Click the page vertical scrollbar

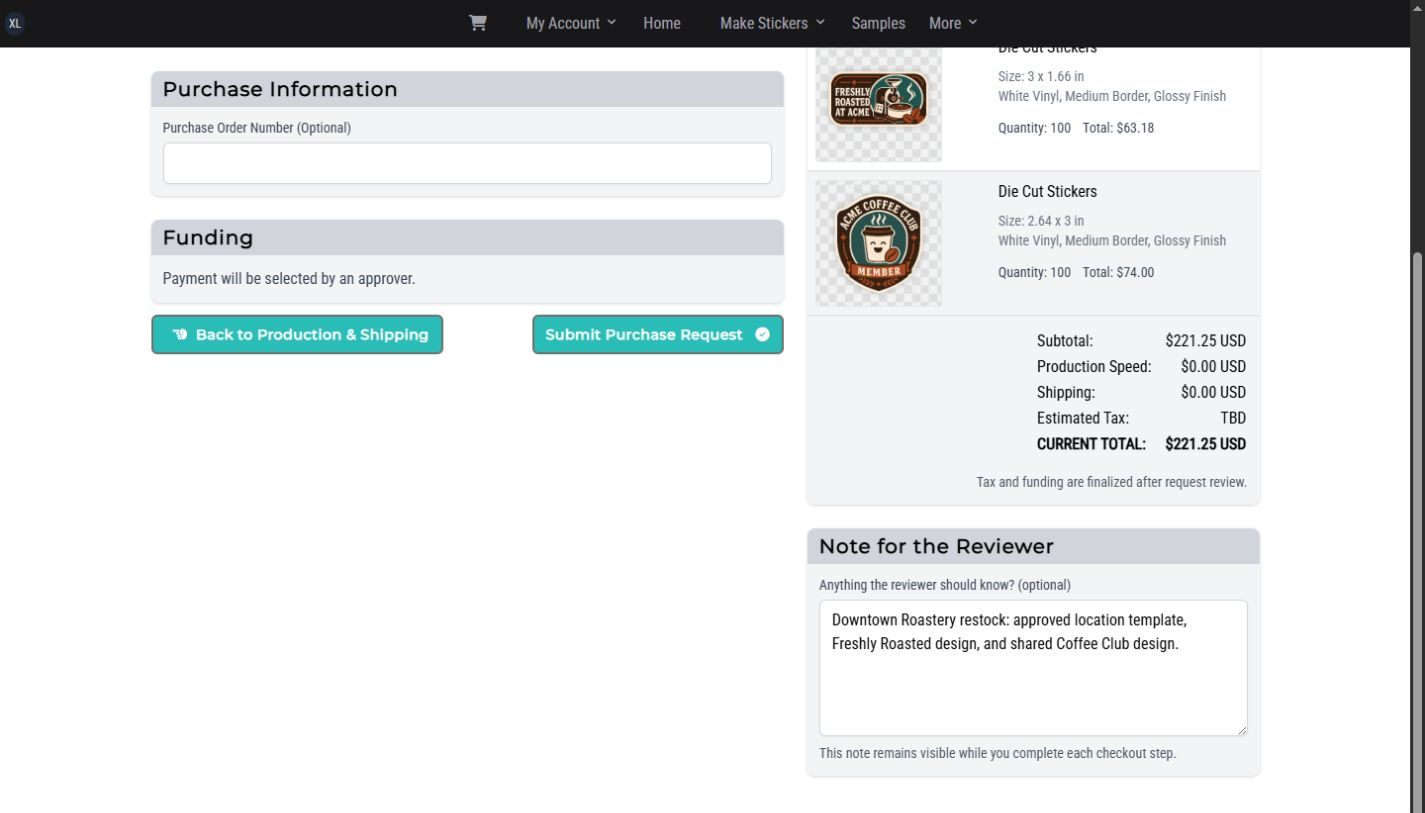pyautogui.click(x=1417, y=530)
